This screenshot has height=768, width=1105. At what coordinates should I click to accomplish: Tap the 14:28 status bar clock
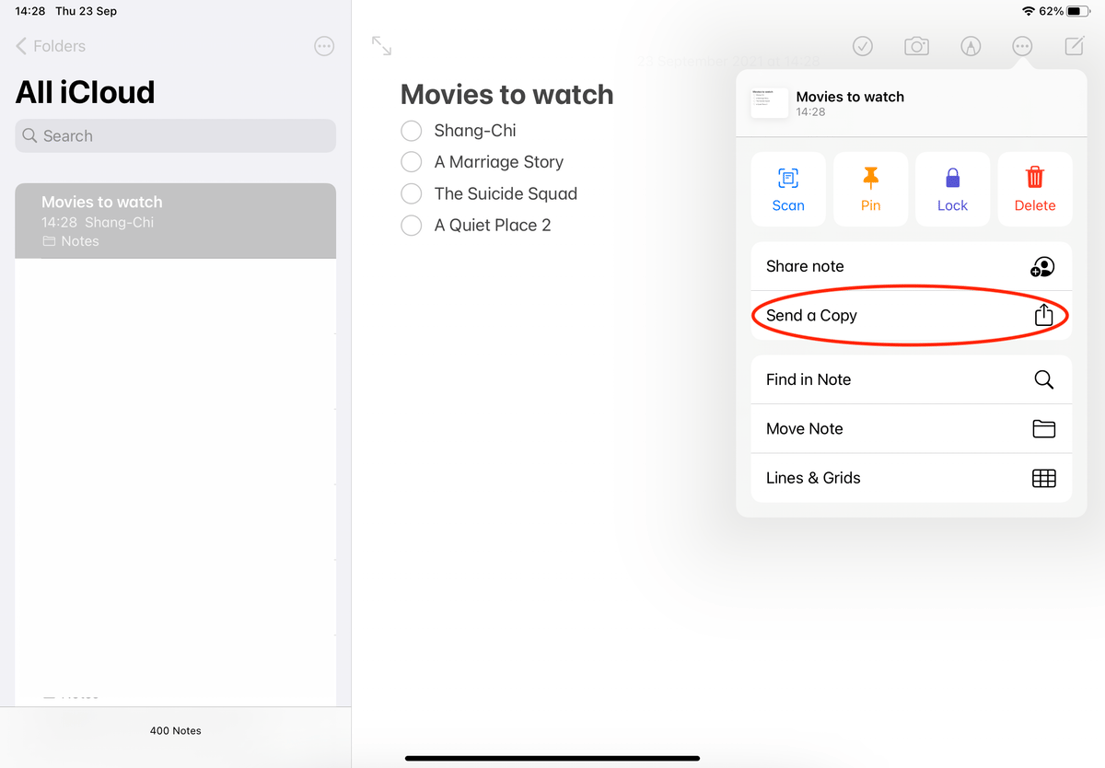coord(30,11)
